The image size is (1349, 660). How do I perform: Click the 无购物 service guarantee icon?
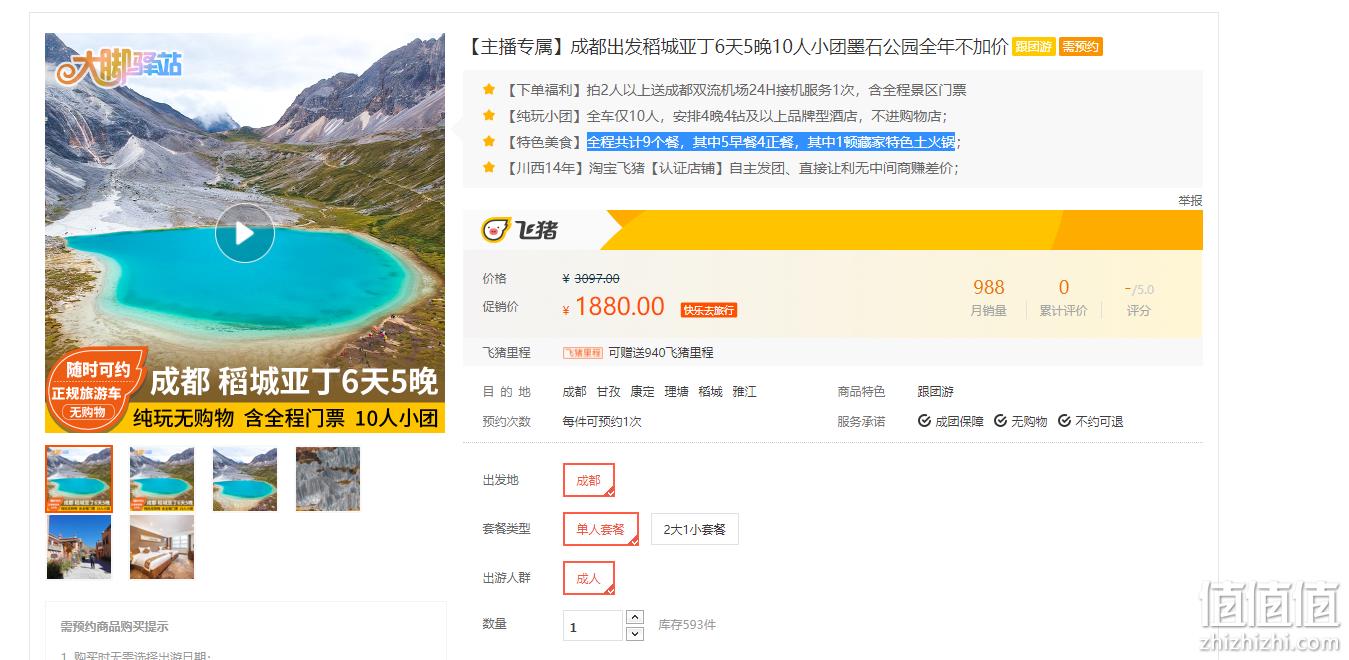pos(1000,421)
